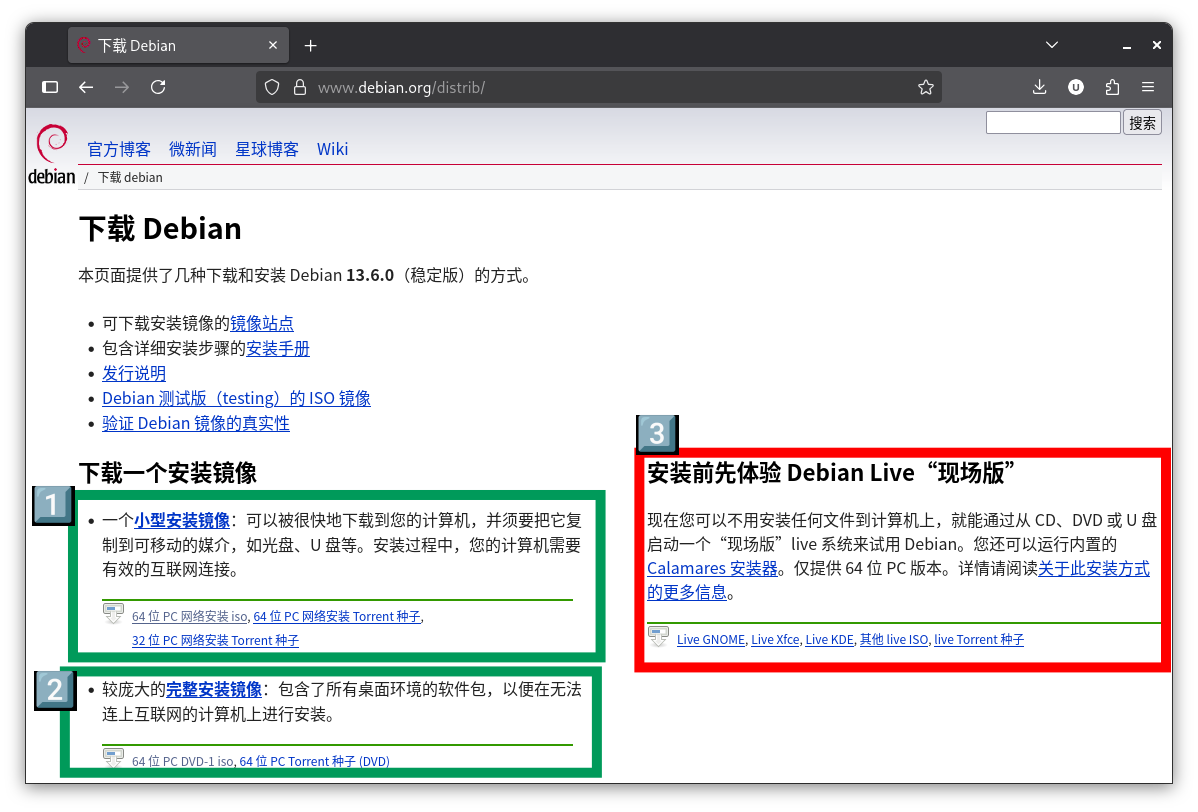Click the version text 13.6.0
The height and width of the screenshot is (812, 1198).
point(370,275)
